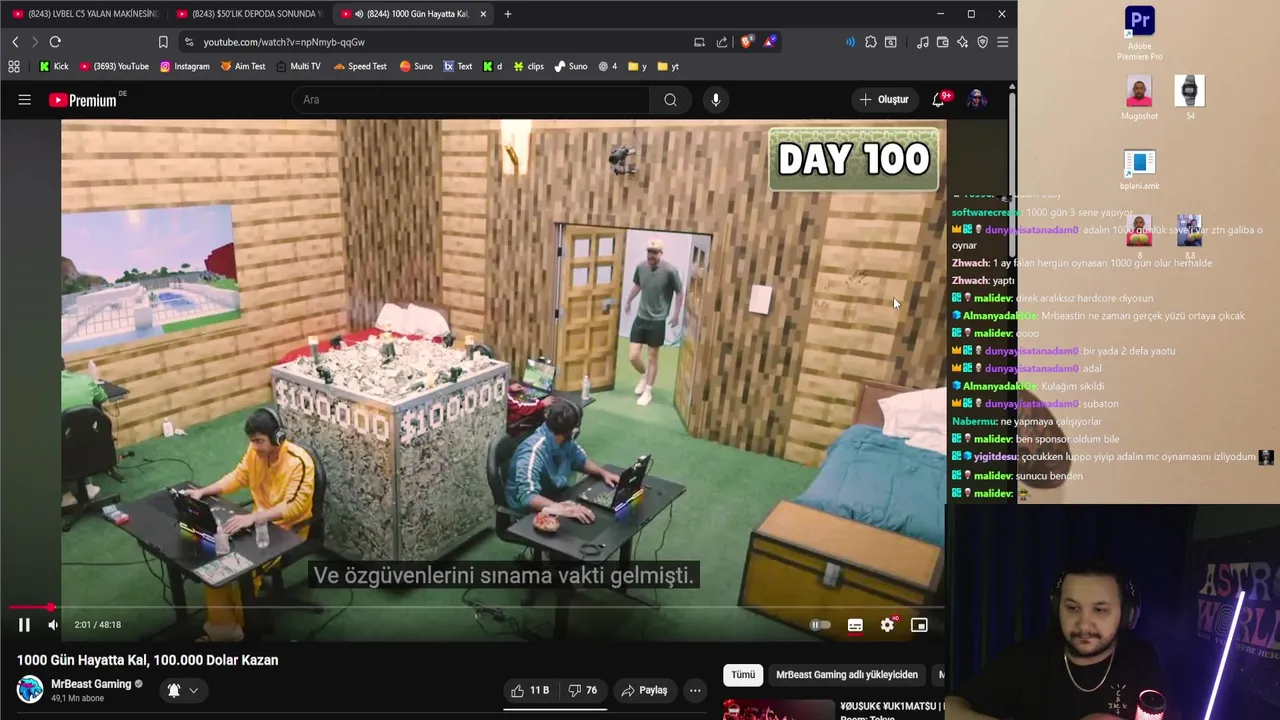The width and height of the screenshot is (1280, 720).
Task: Start voice search with microphone icon
Action: (715, 99)
